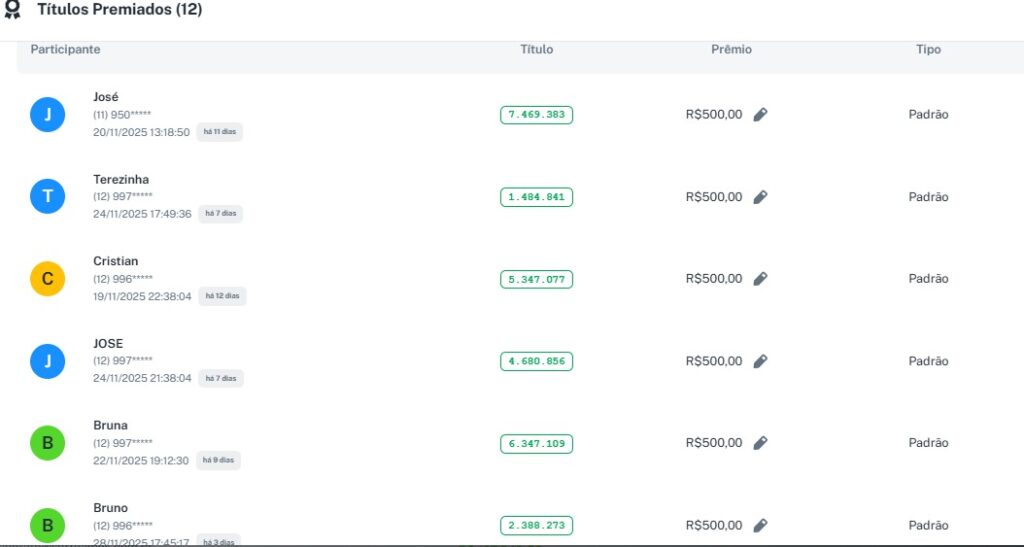The width and height of the screenshot is (1024, 547).
Task: Click participant name JOSE in uppercase
Action: (x=108, y=343)
